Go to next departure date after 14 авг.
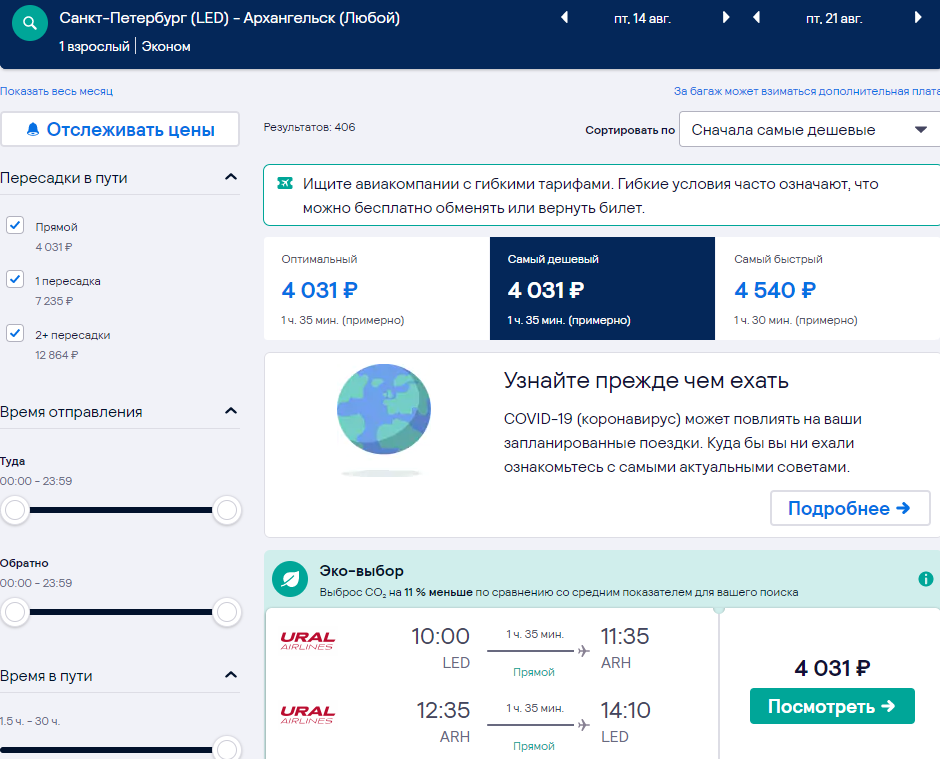Viewport: 940px width, 759px height. tap(726, 17)
